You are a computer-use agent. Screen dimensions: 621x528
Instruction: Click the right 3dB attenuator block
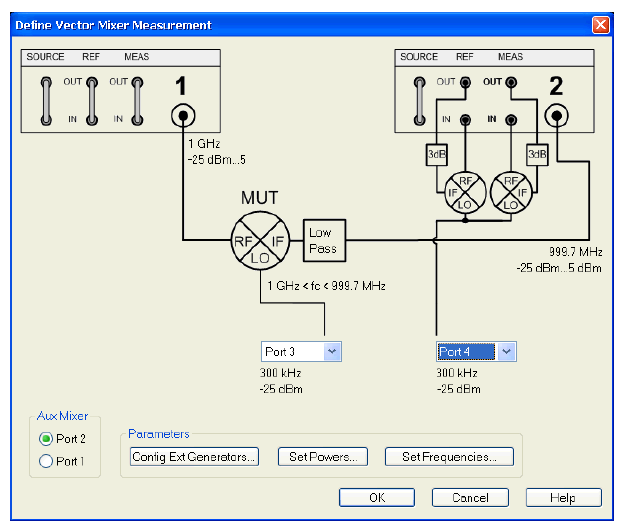click(x=537, y=154)
